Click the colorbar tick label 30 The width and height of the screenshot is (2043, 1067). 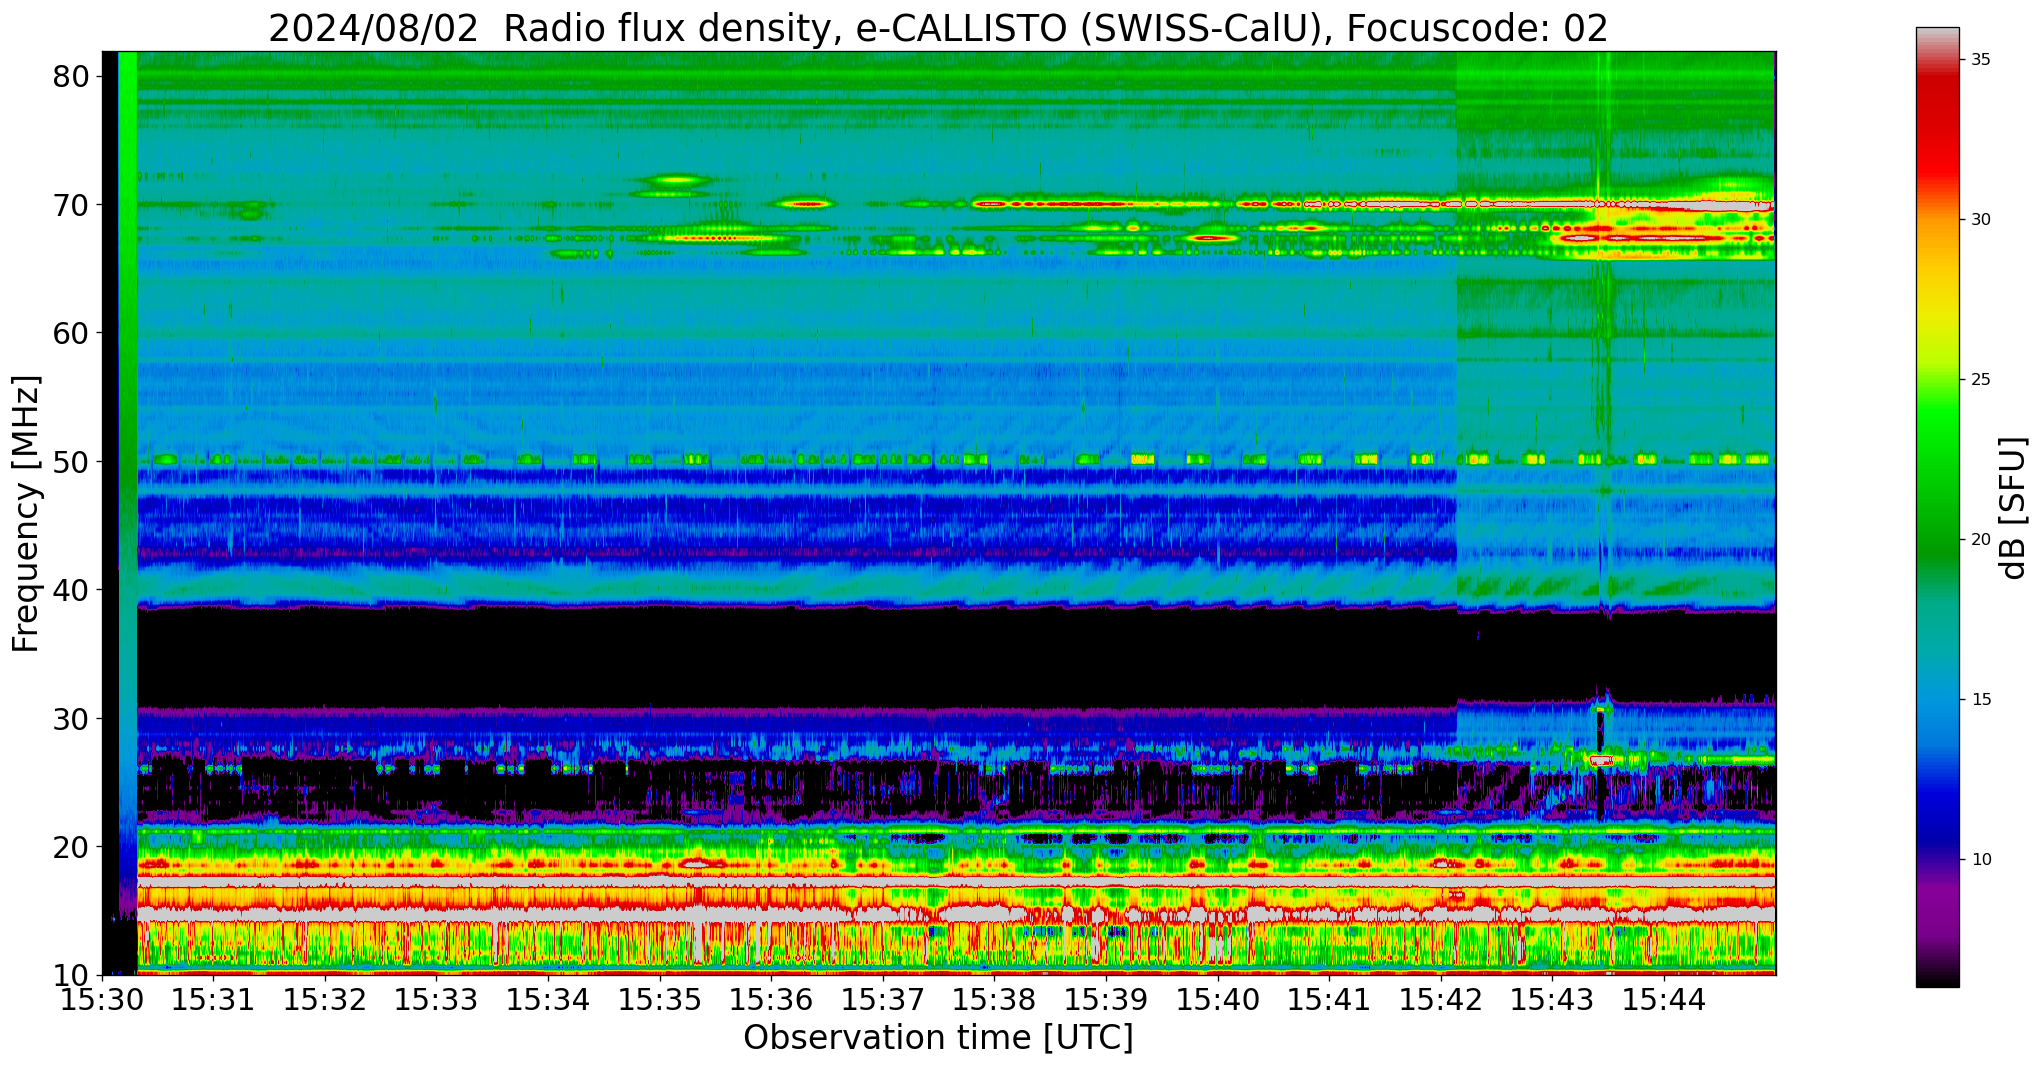point(1980,220)
